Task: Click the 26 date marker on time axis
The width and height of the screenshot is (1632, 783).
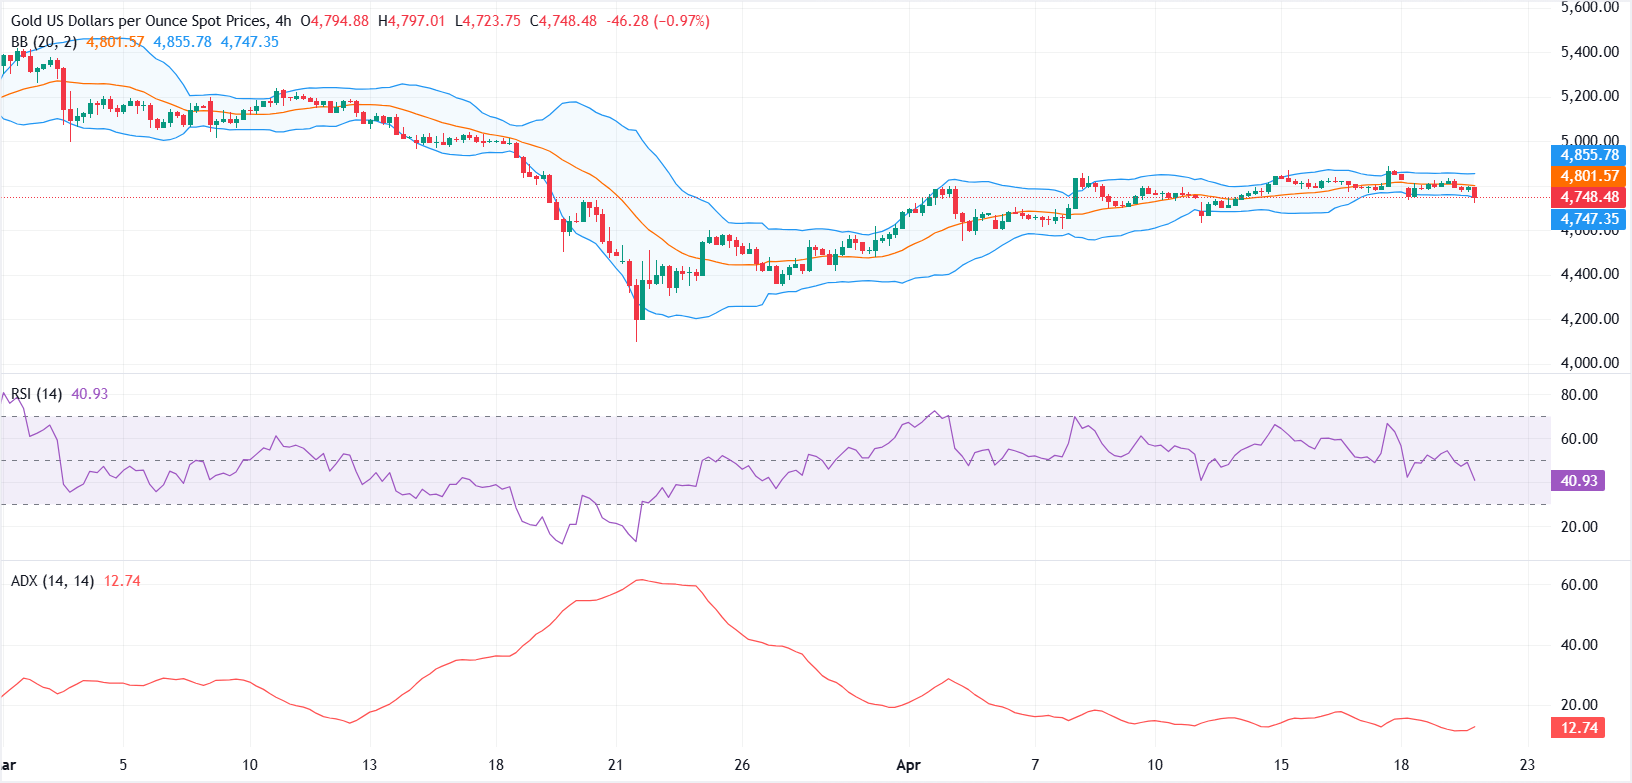Action: point(742,765)
